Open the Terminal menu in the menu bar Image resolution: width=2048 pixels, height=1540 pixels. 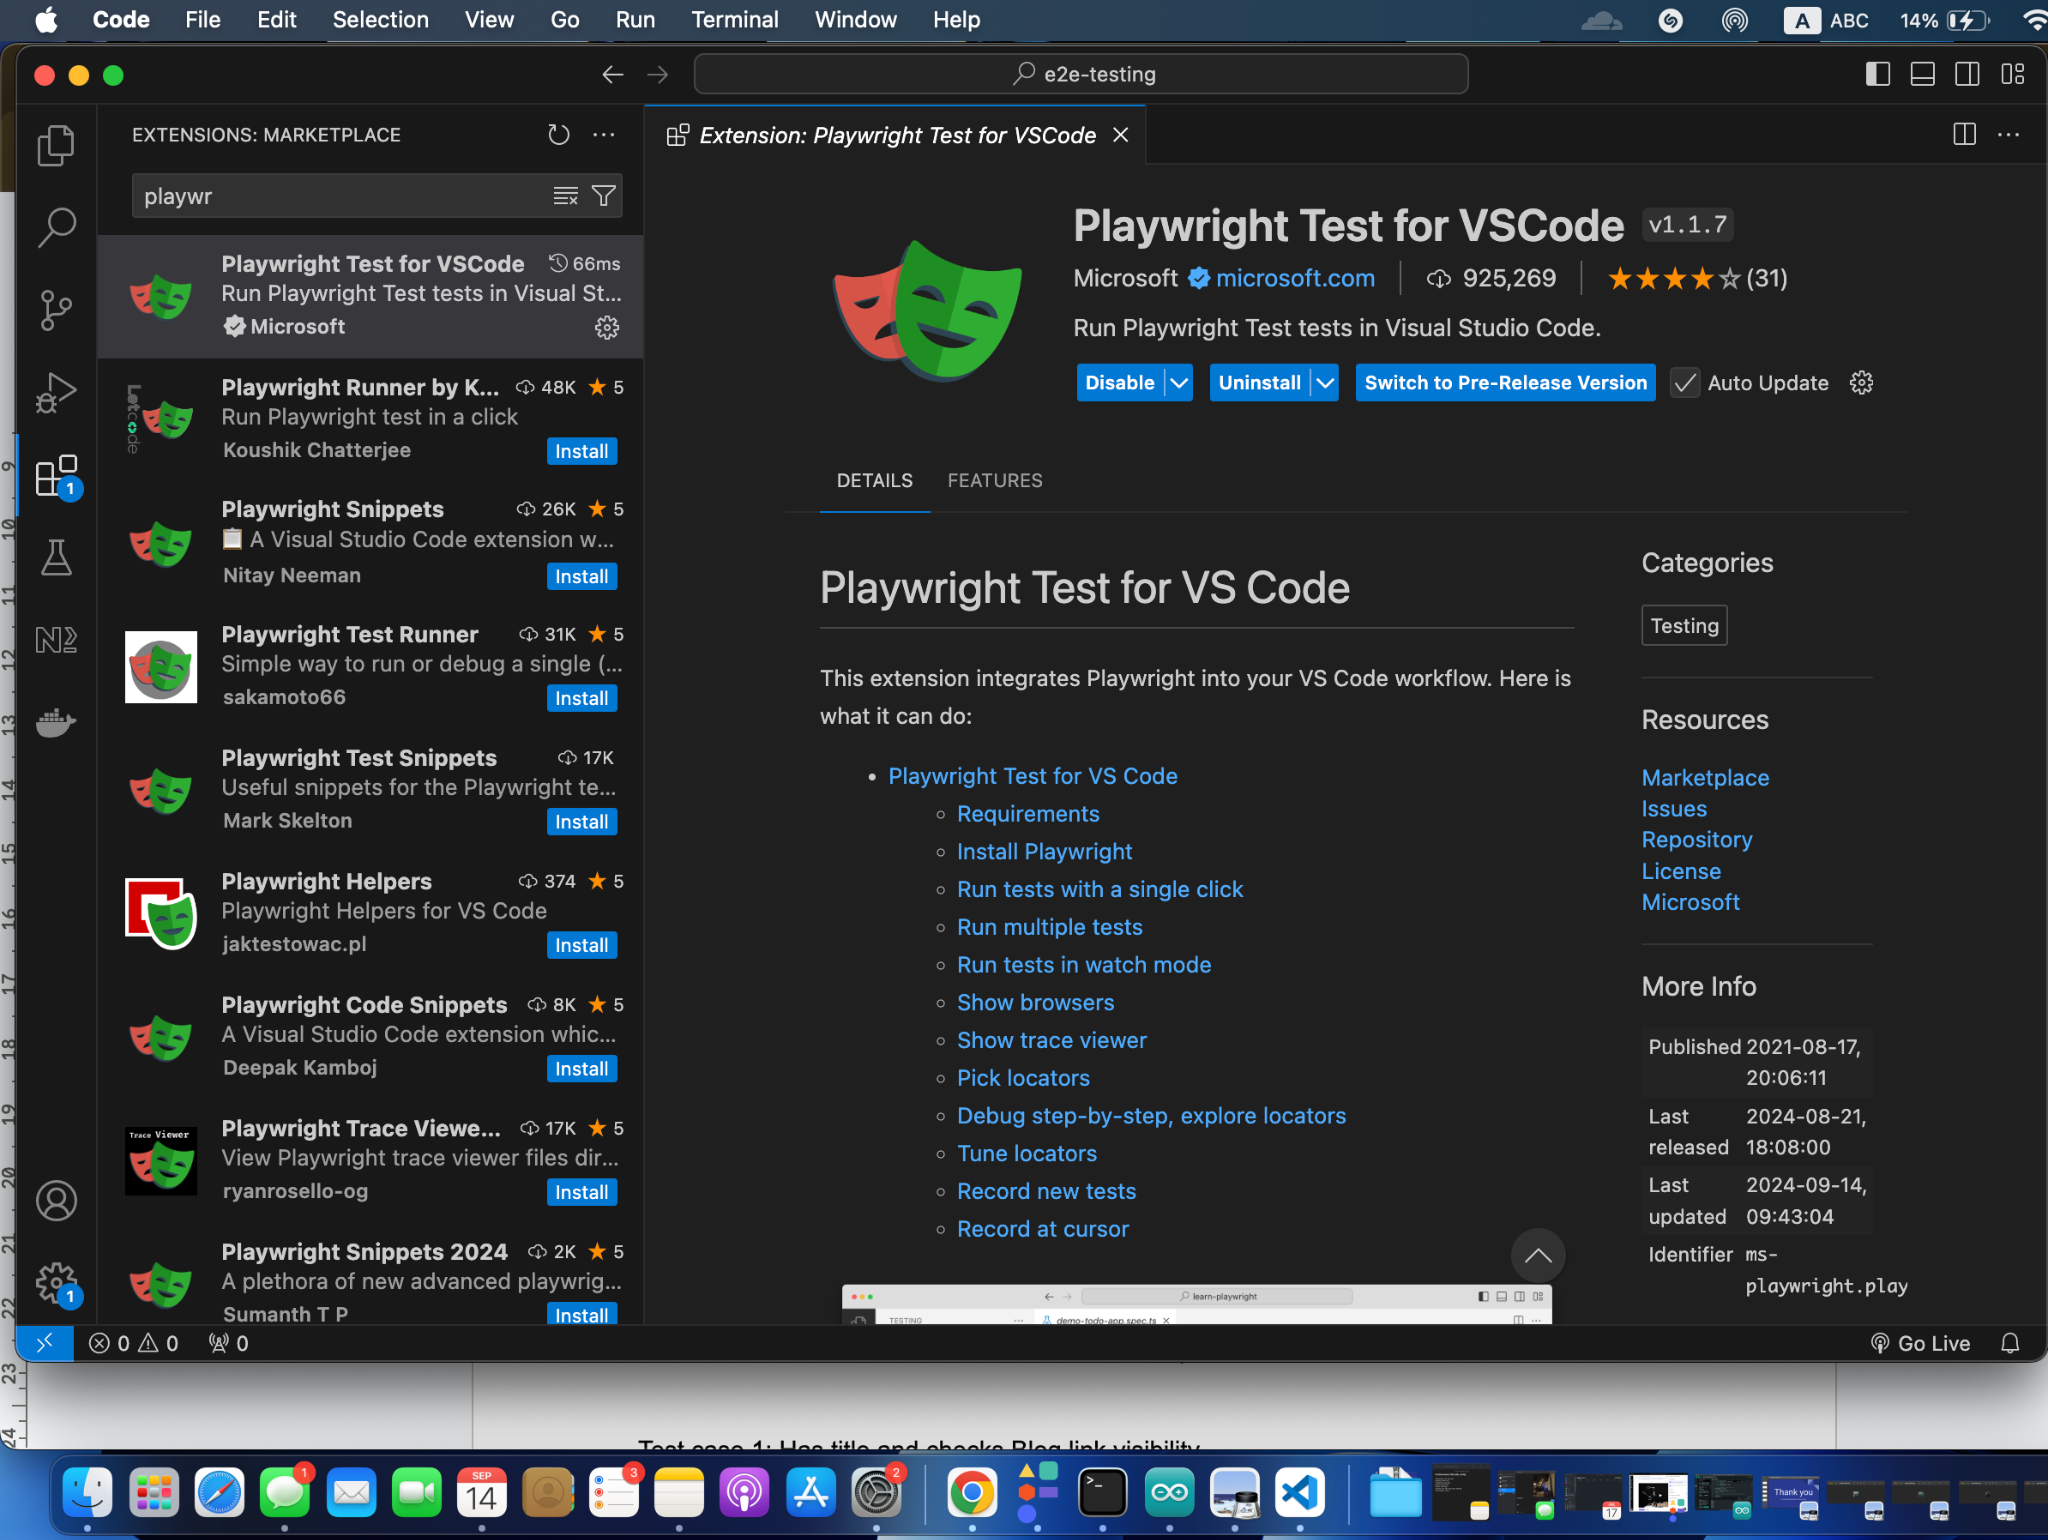pyautogui.click(x=734, y=19)
